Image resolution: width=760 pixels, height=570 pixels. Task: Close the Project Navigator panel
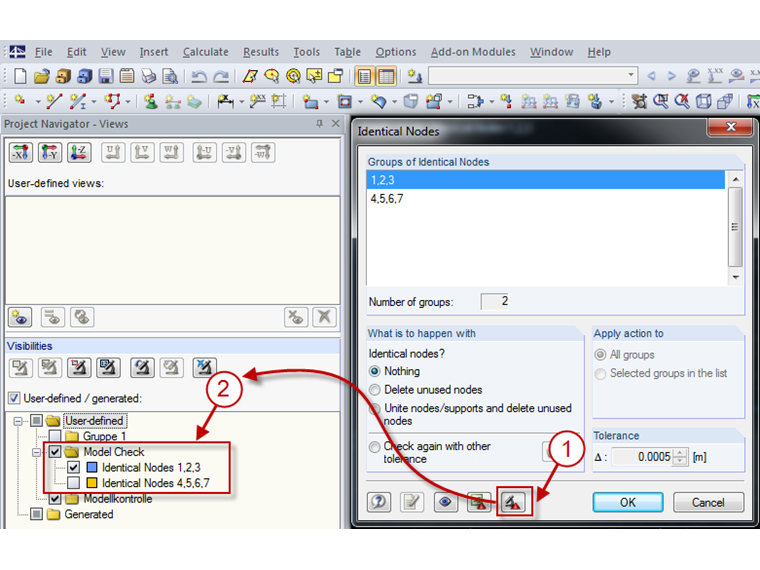click(x=335, y=124)
